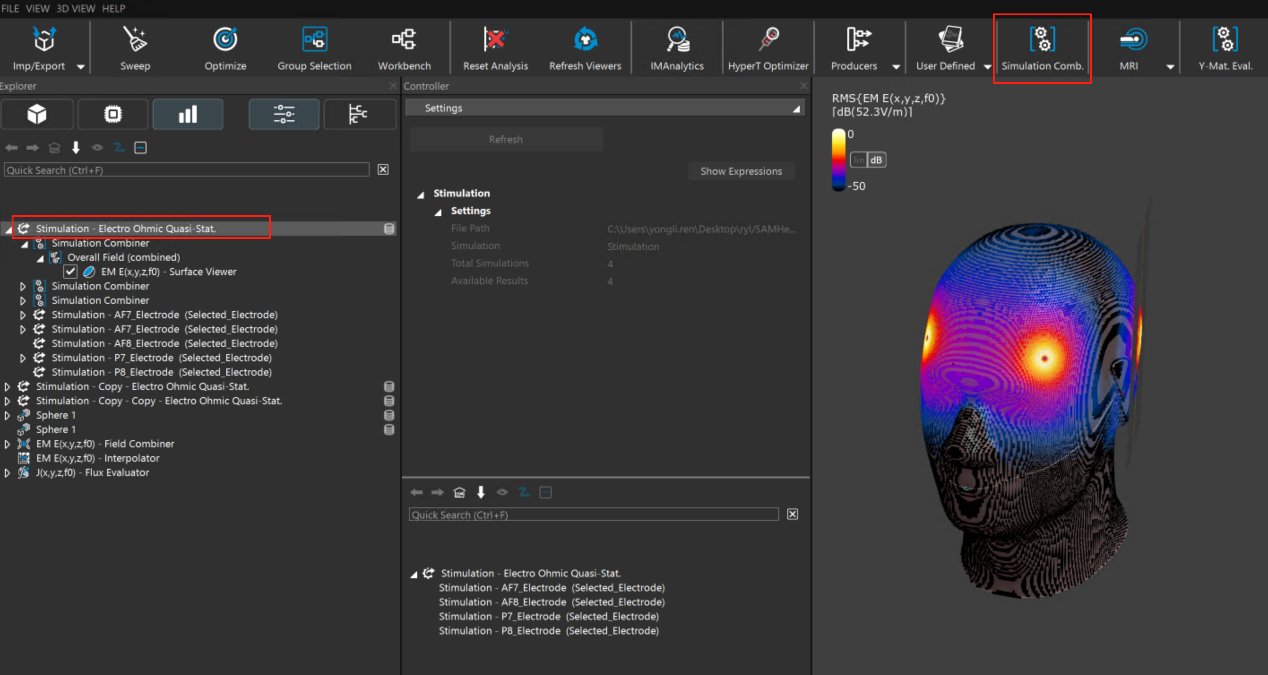The image size is (1268, 675).
Task: Open the Workbench tool
Action: pyautogui.click(x=404, y=40)
